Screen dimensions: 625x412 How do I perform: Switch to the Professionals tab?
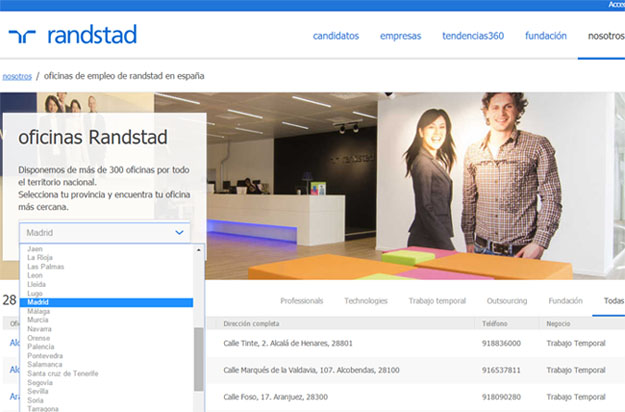301,301
